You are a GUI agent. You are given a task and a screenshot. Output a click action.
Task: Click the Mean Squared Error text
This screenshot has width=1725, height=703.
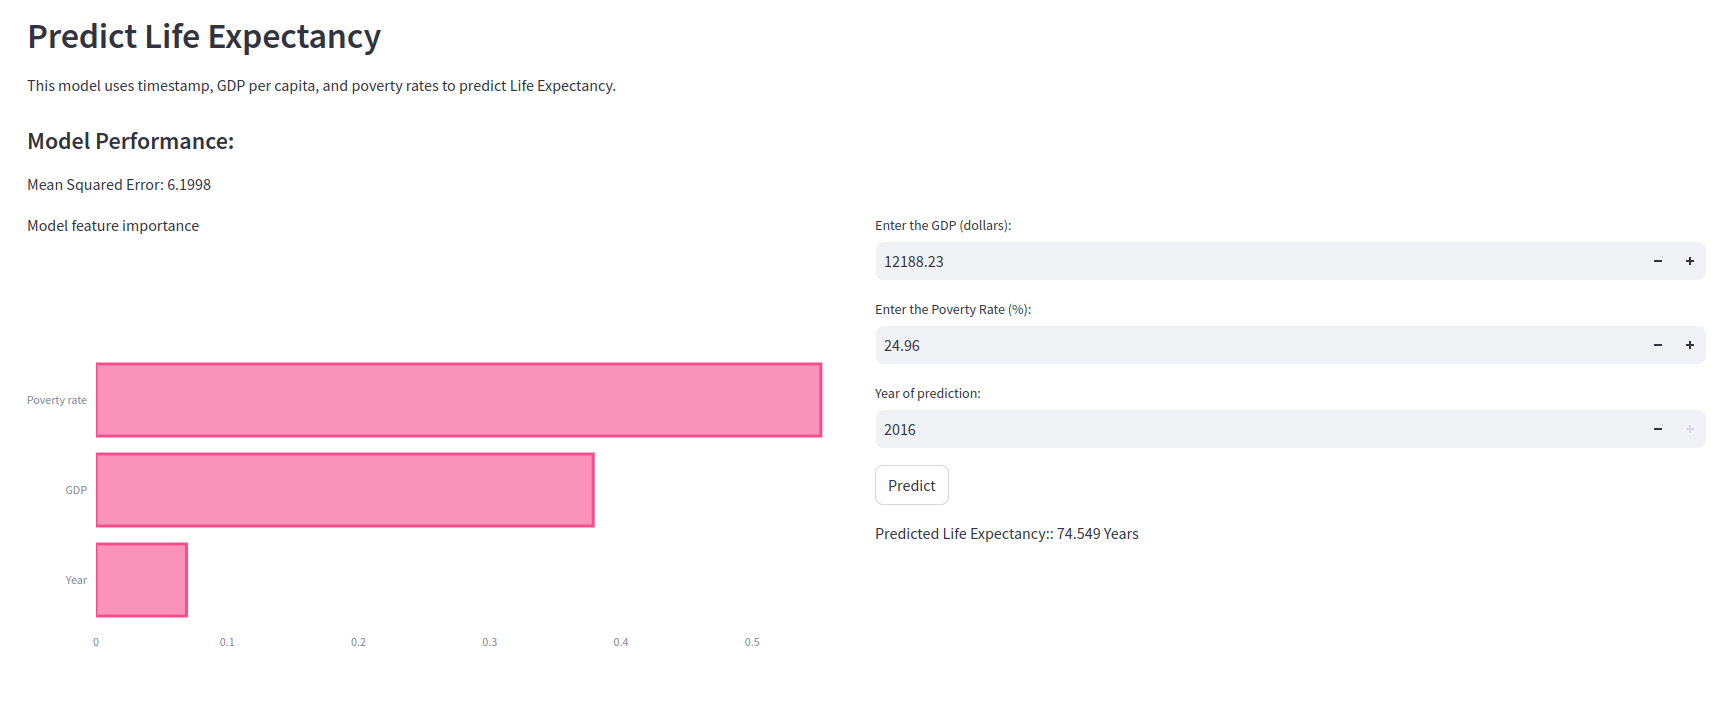pyautogui.click(x=119, y=184)
